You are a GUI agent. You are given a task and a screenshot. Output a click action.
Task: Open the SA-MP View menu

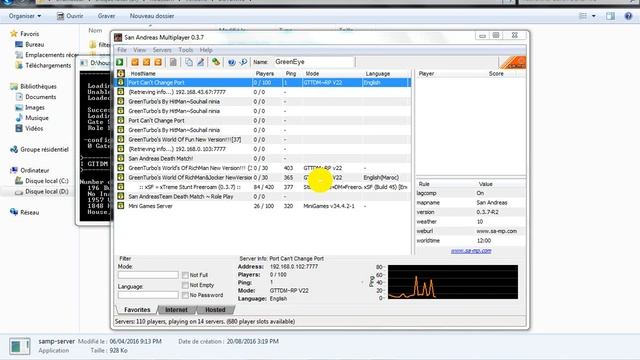click(140, 50)
